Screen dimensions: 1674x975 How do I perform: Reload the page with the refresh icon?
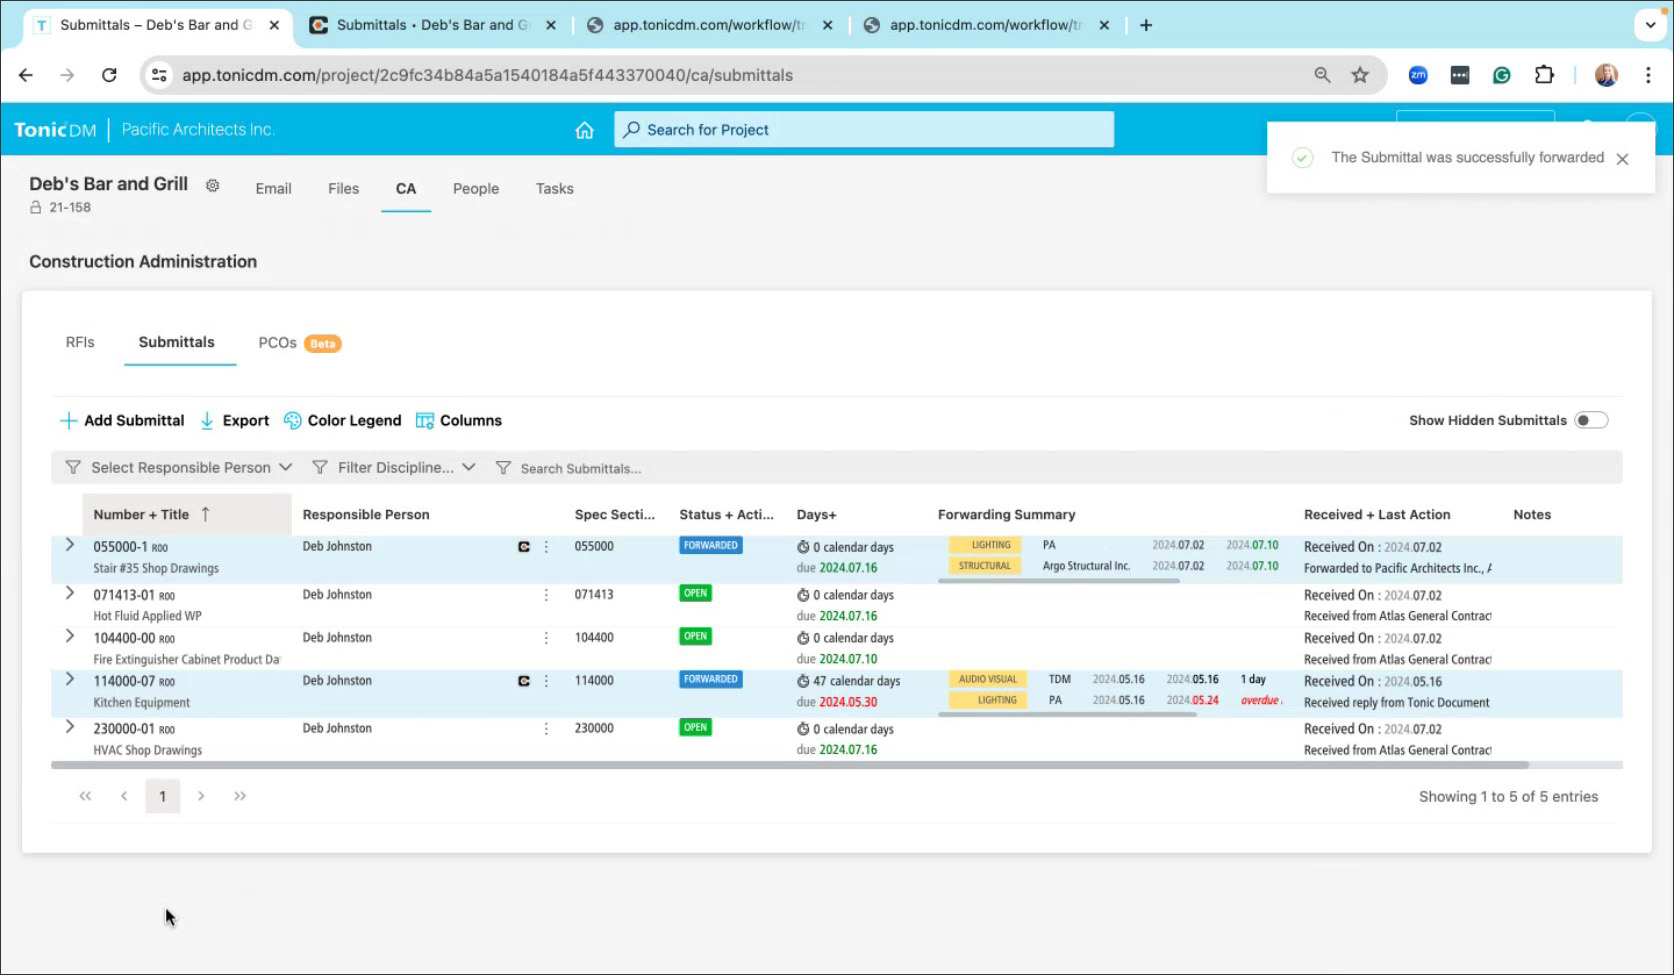[x=109, y=75]
